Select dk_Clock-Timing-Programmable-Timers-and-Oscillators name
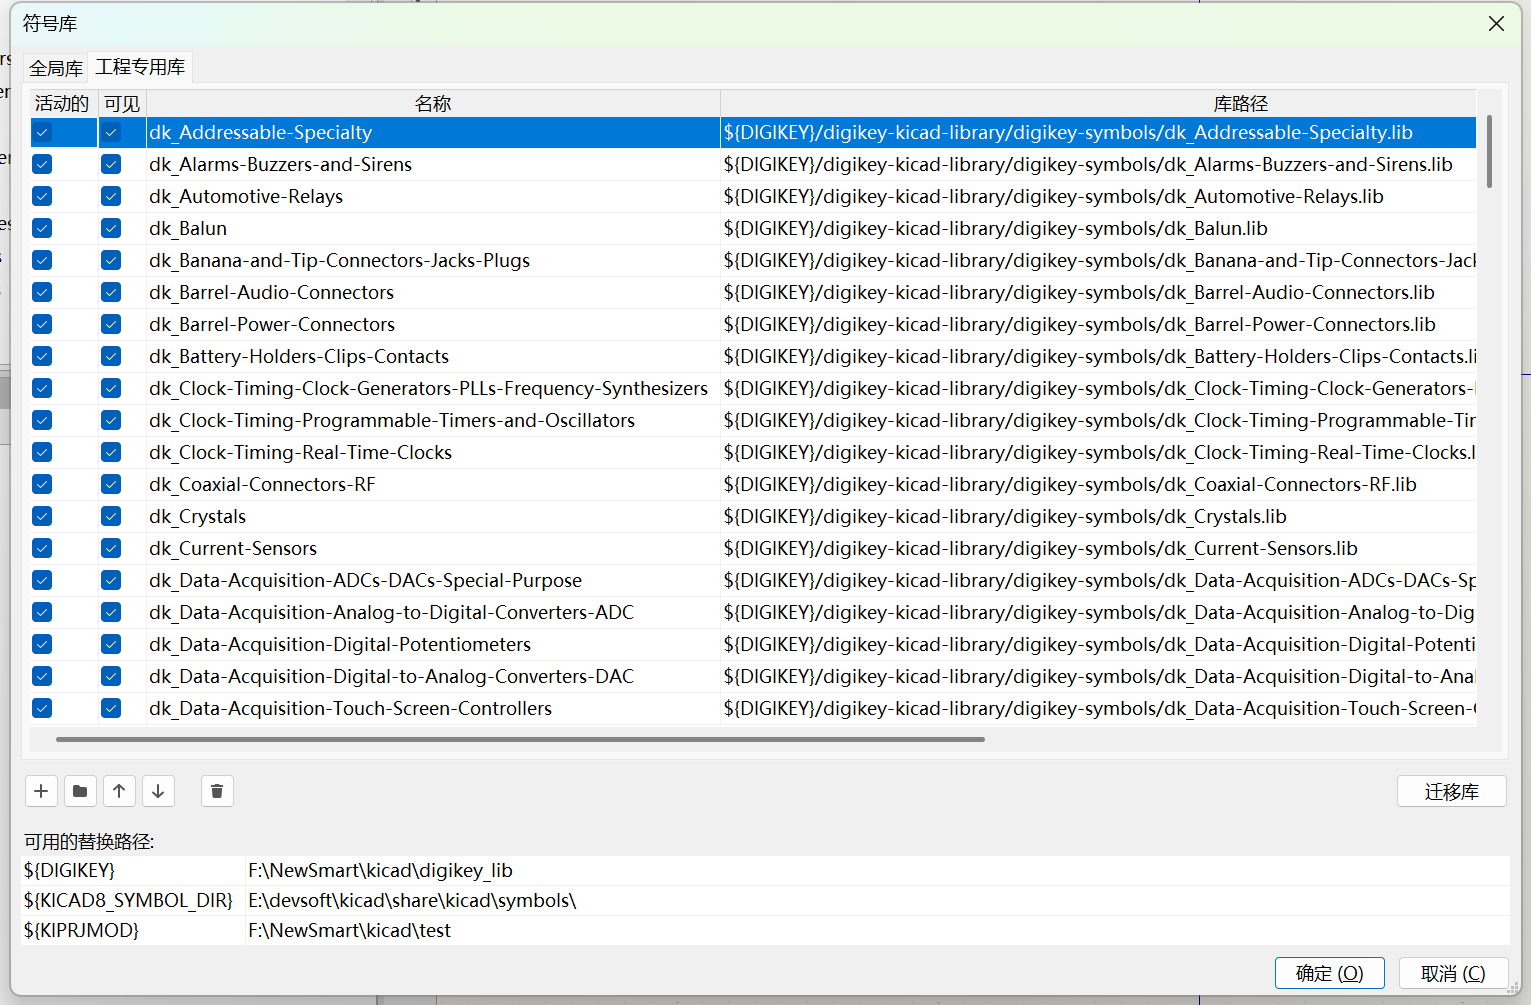1531x1005 pixels. (x=433, y=420)
